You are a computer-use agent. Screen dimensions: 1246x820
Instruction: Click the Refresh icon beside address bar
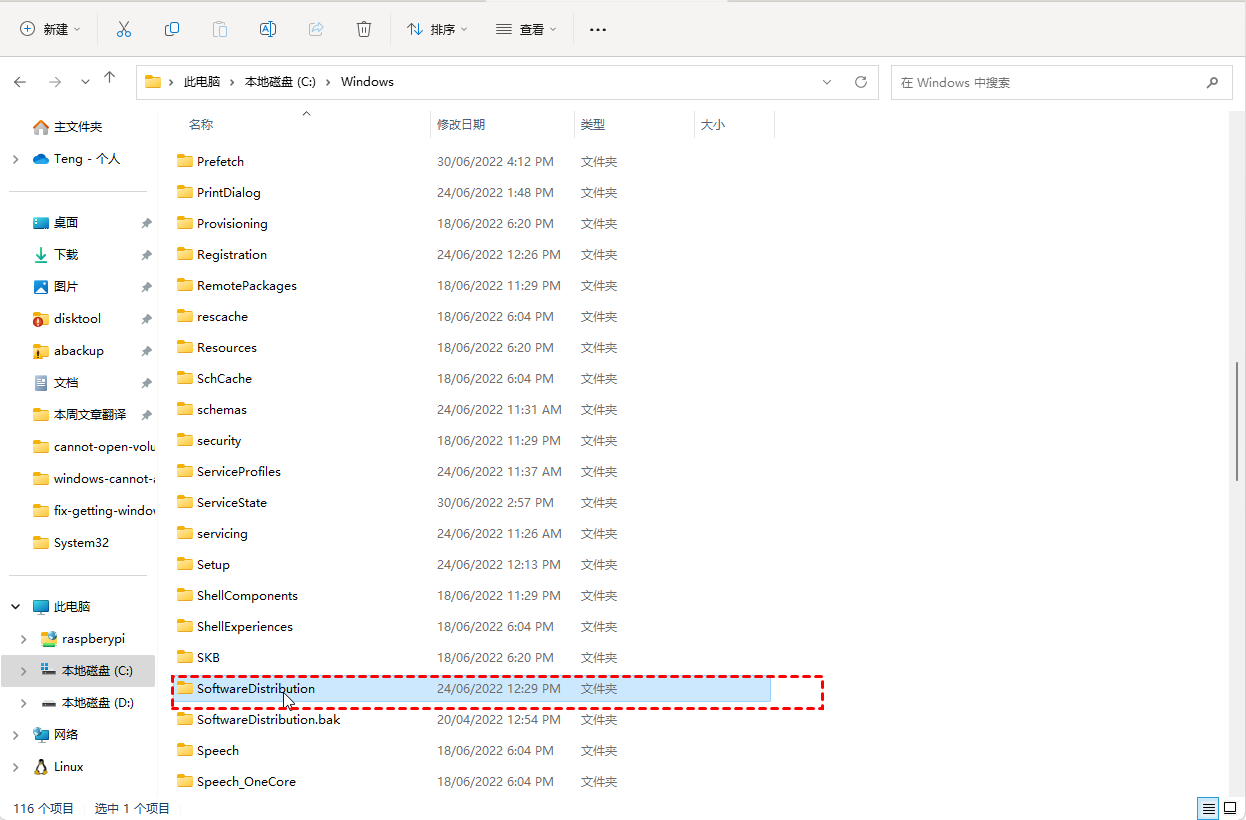pyautogui.click(x=860, y=82)
